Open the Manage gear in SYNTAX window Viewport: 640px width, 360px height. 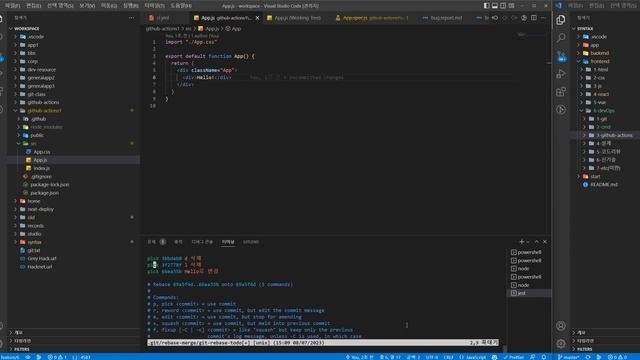click(561, 343)
